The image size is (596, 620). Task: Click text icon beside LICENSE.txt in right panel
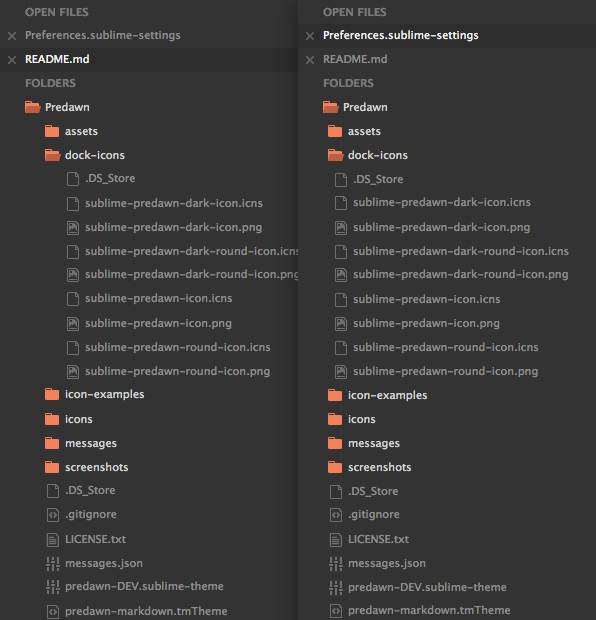pos(336,540)
